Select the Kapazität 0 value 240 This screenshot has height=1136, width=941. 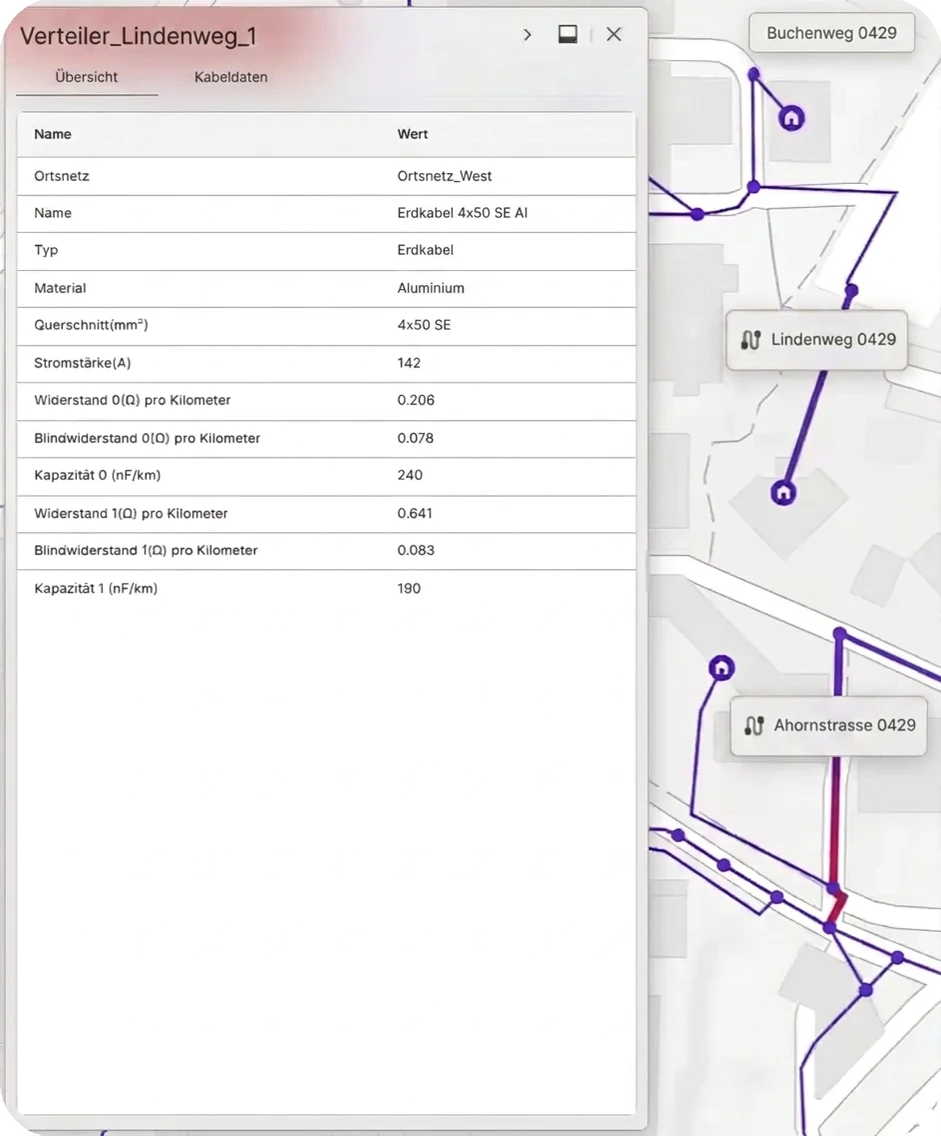pos(409,475)
